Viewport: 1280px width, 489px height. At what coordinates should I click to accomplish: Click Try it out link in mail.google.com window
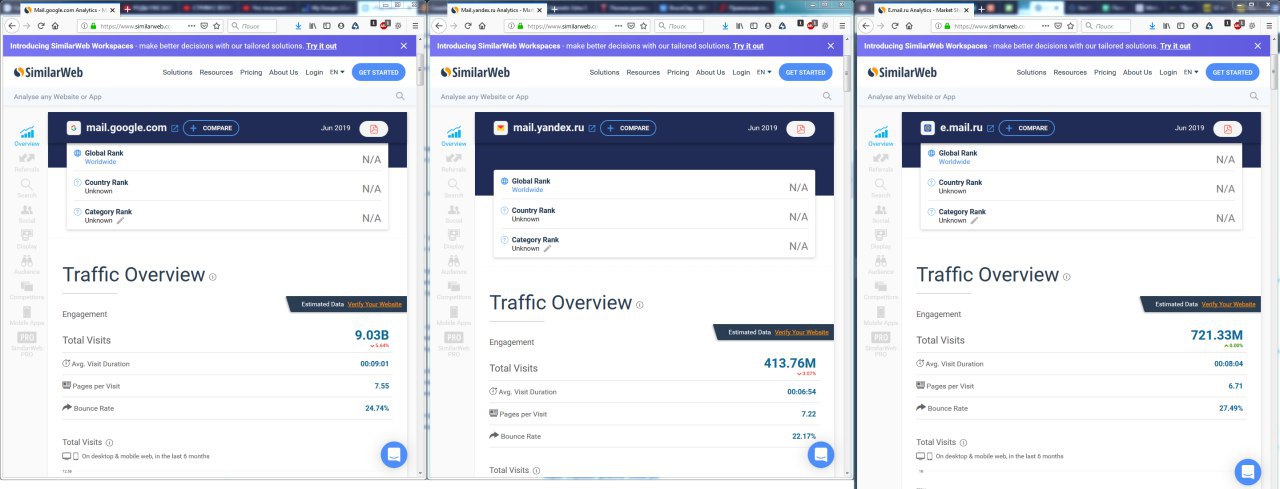tap(321, 46)
